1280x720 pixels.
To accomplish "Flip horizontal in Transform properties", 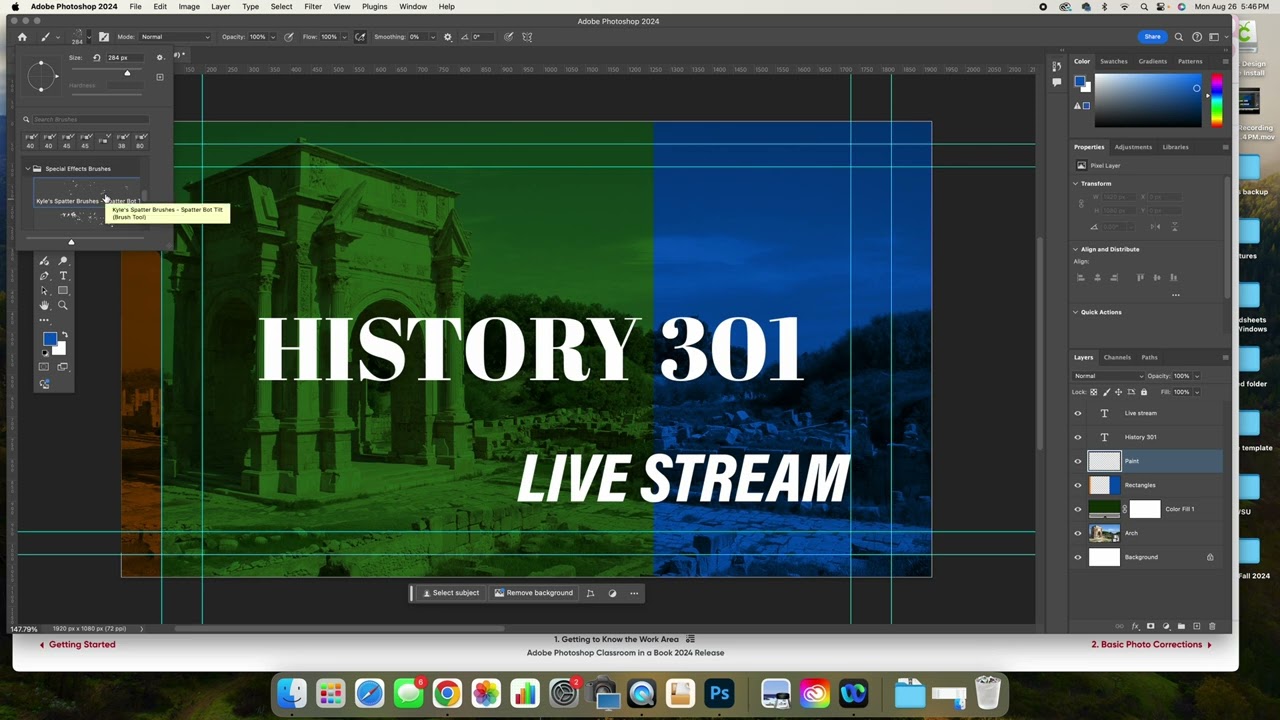I will click(x=1155, y=227).
